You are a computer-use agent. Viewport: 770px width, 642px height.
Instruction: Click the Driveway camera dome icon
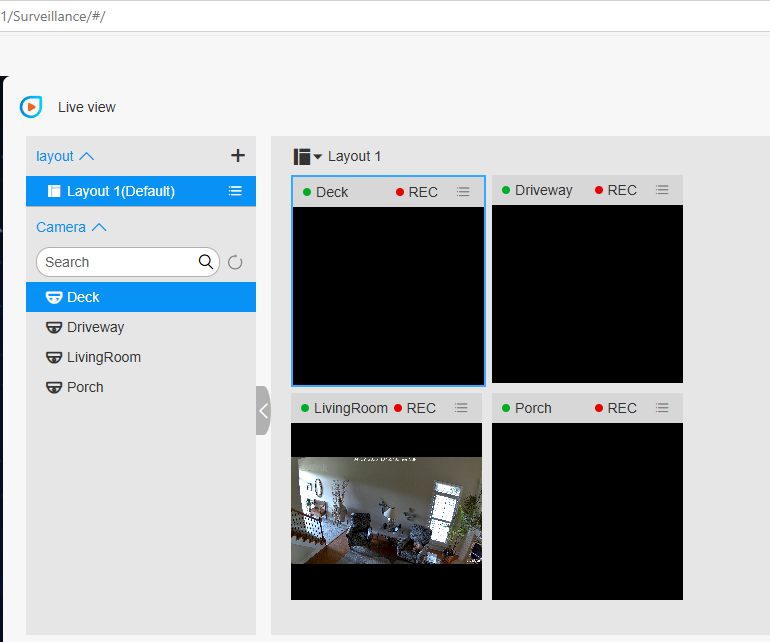pos(54,327)
